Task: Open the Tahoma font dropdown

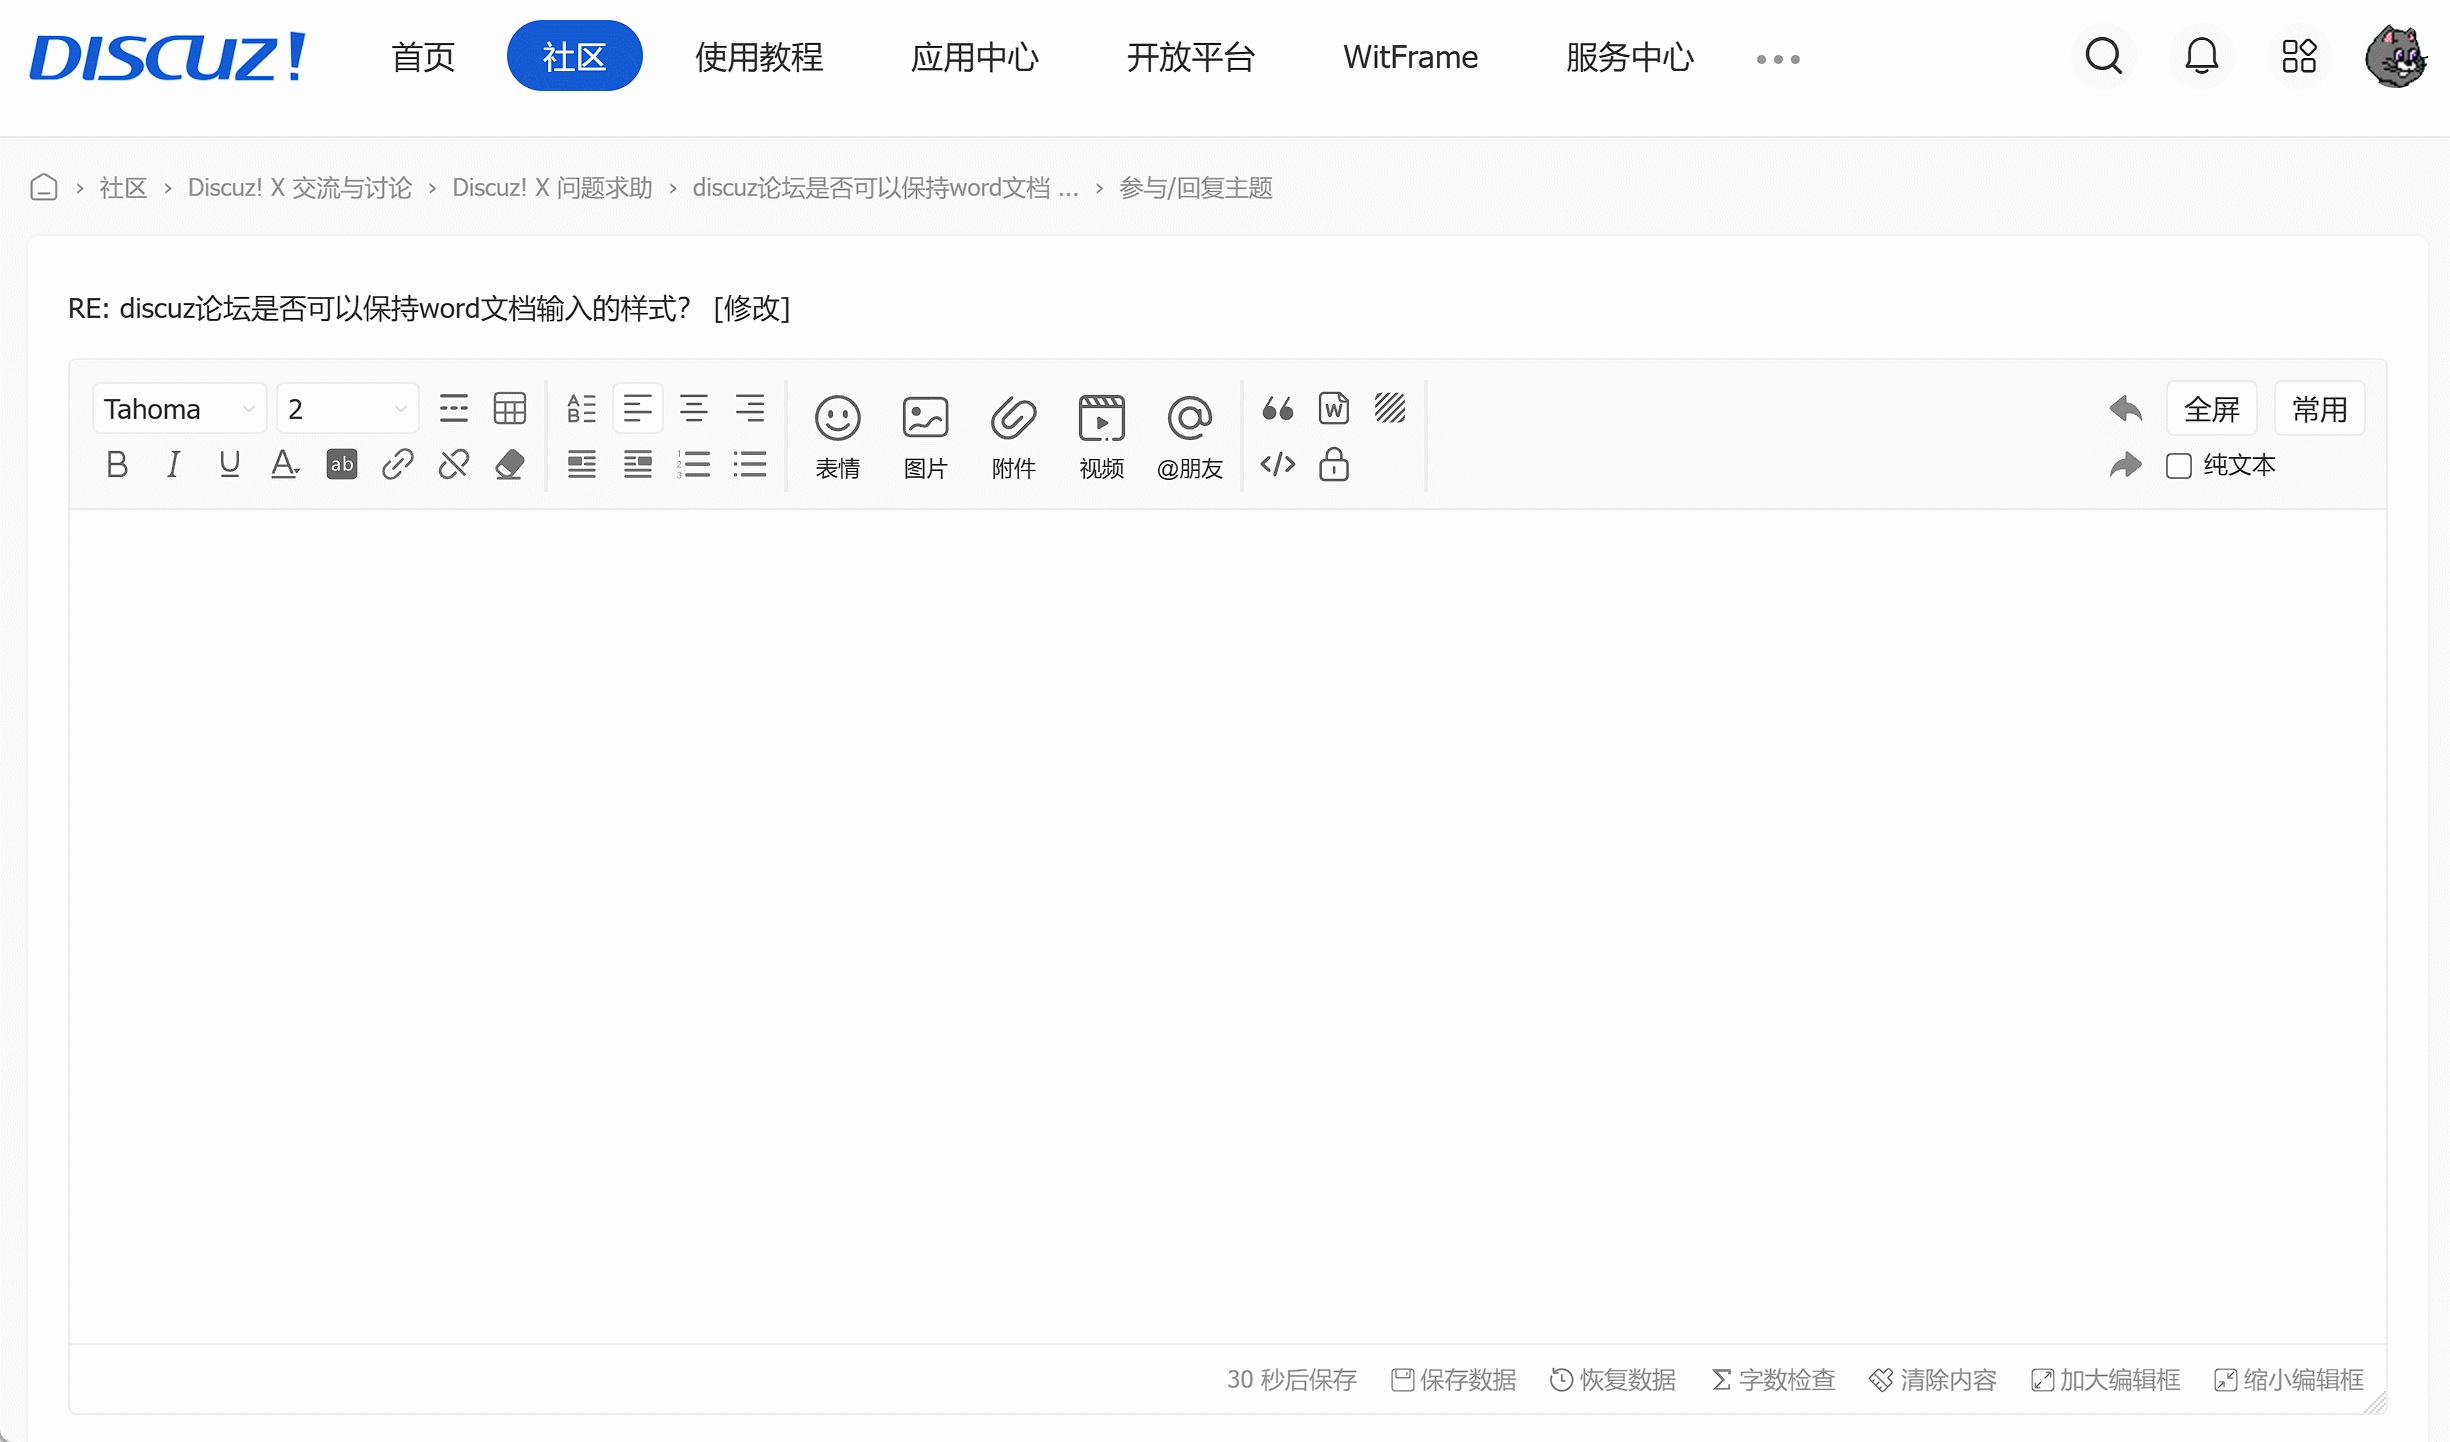Action: 180,409
